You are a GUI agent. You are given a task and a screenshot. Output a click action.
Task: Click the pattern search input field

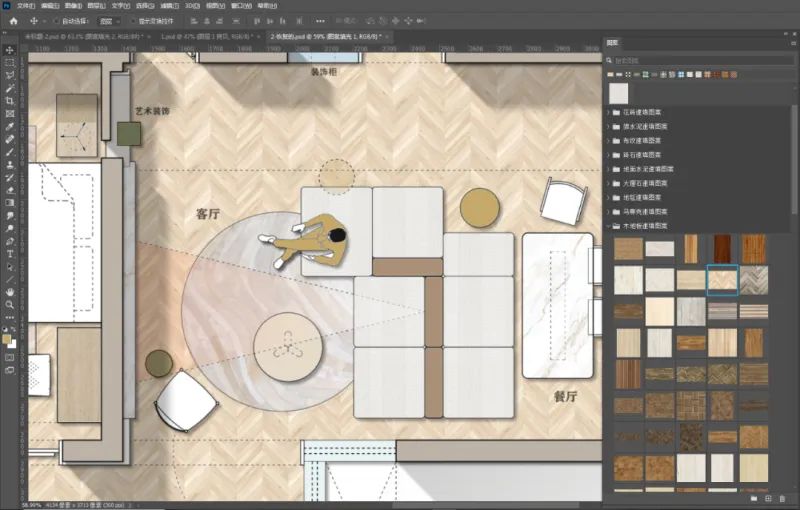click(x=700, y=59)
